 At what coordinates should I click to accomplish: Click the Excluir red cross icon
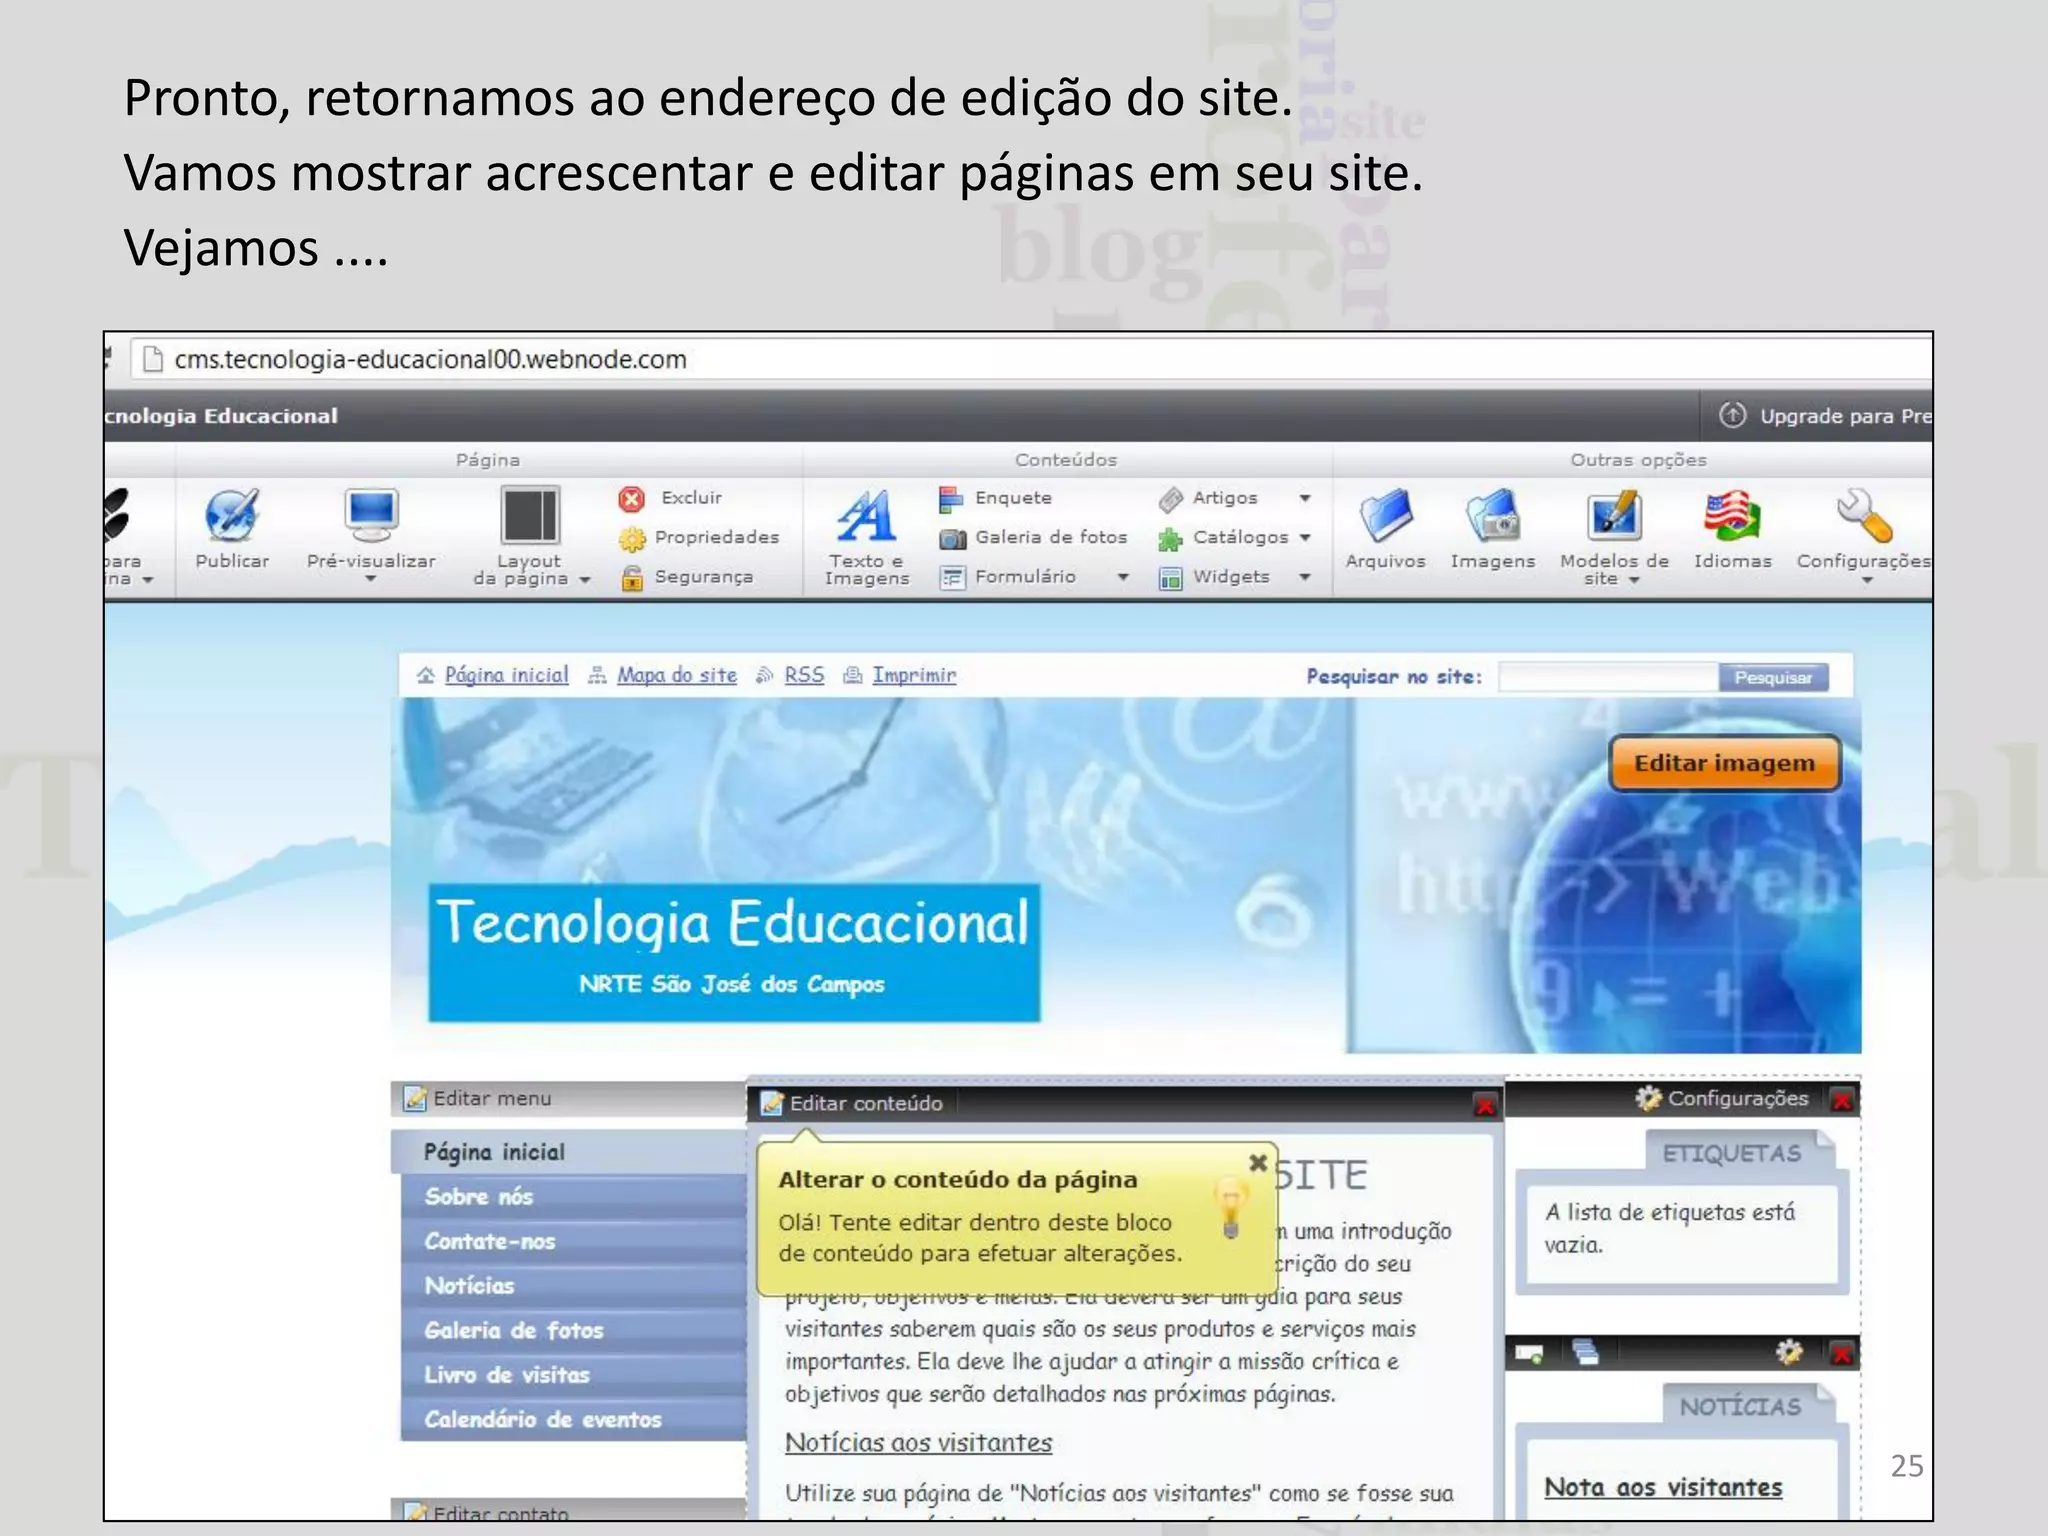pyautogui.click(x=631, y=498)
